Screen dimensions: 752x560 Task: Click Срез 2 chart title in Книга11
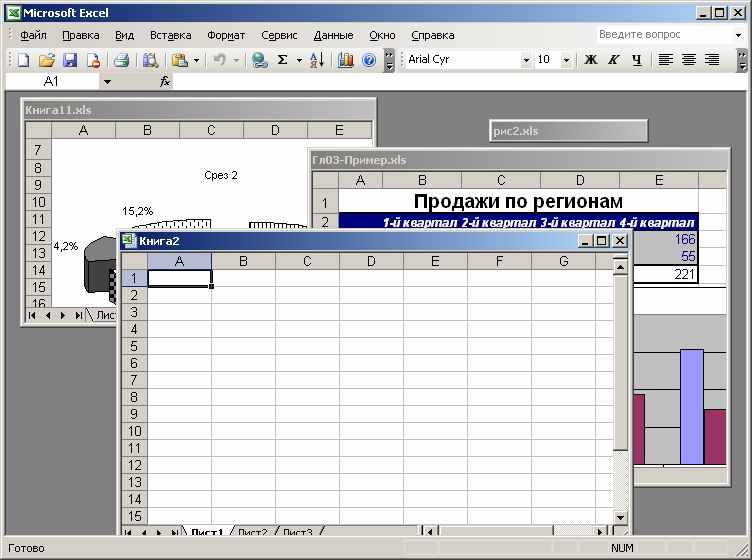coord(221,175)
